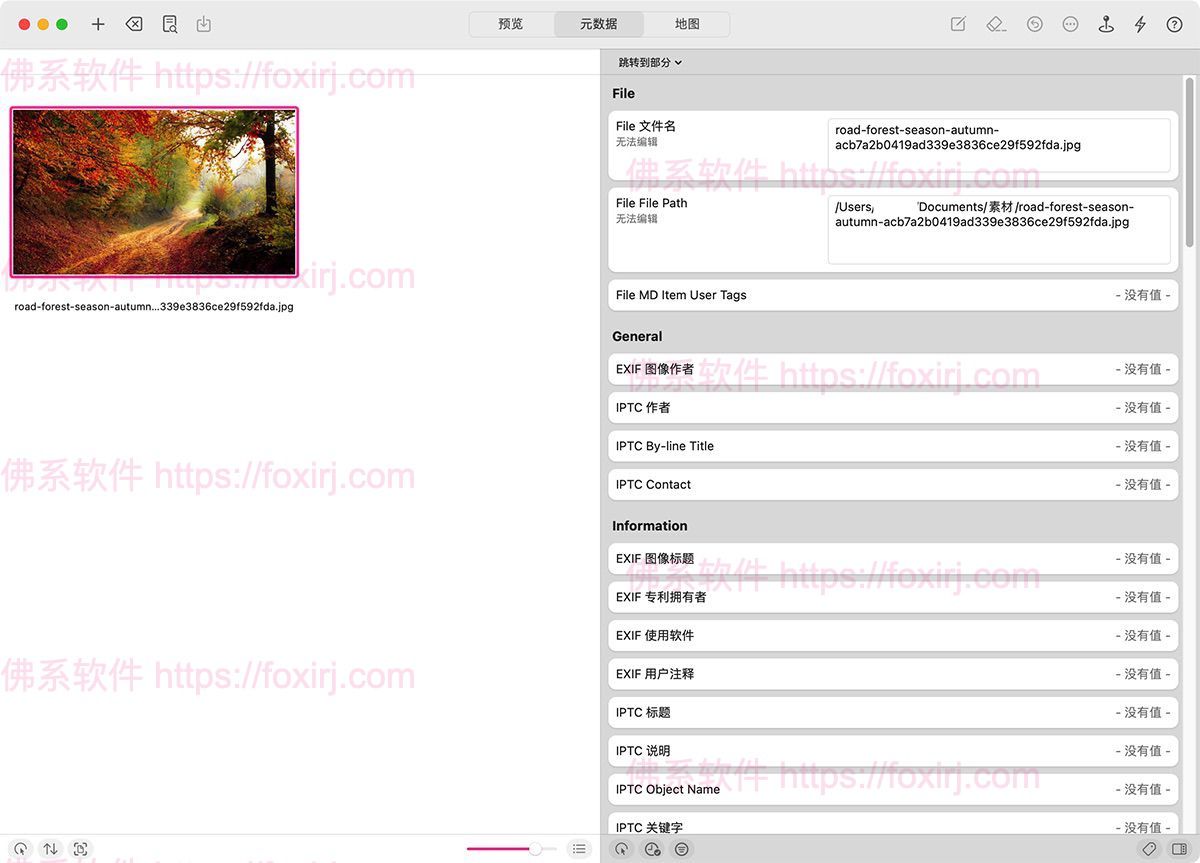The image size is (1200, 863).
Task: Open help via question mark icon
Action: (x=1175, y=24)
